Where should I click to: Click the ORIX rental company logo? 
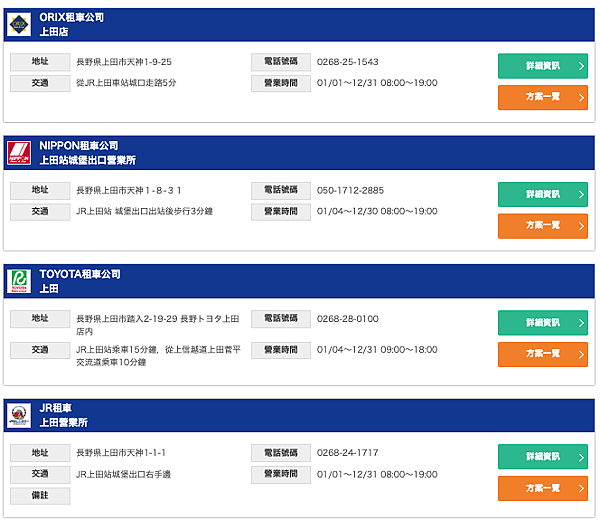[19, 24]
